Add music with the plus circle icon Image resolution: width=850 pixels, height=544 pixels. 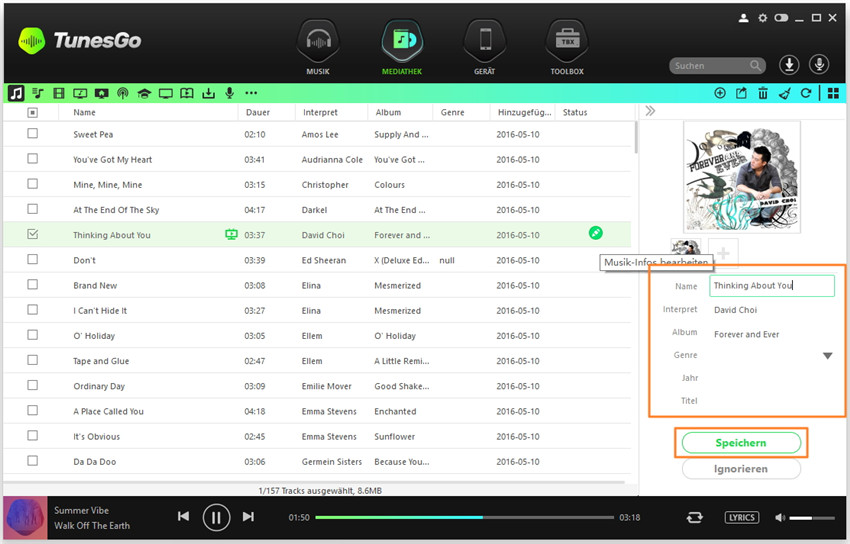pyautogui.click(x=720, y=93)
